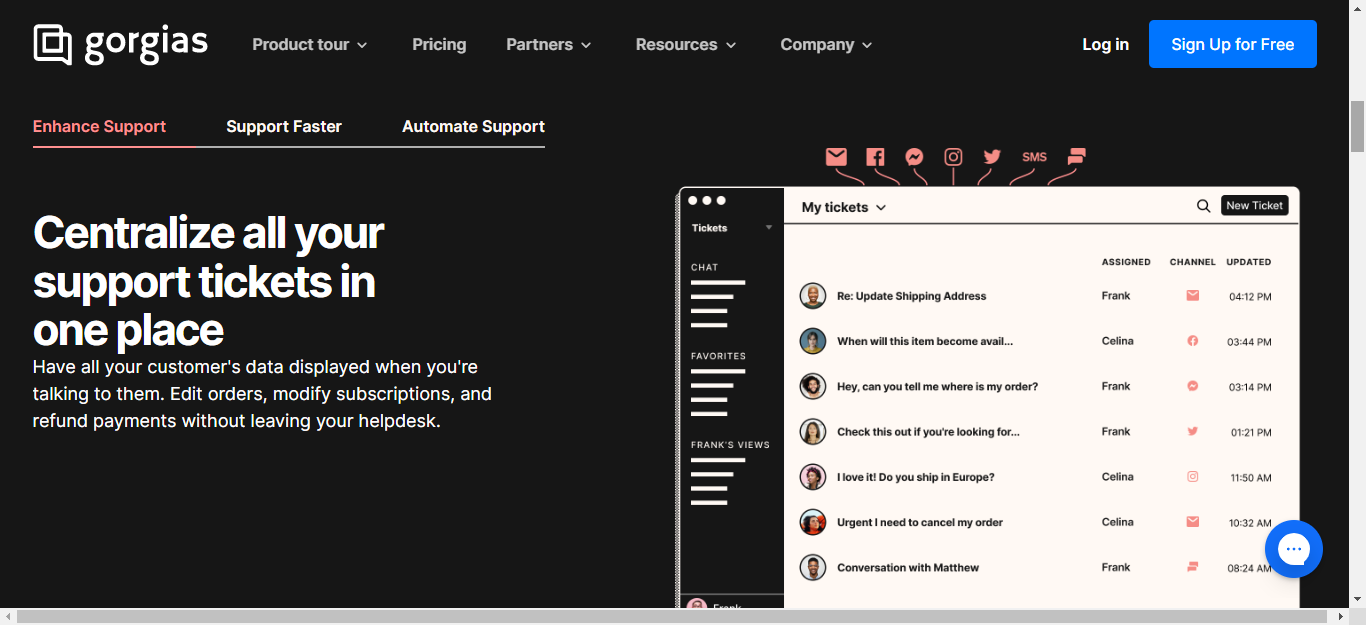Viewport: 1366px width, 625px height.
Task: Click avatar beside I love it! ticket
Action: [813, 477]
